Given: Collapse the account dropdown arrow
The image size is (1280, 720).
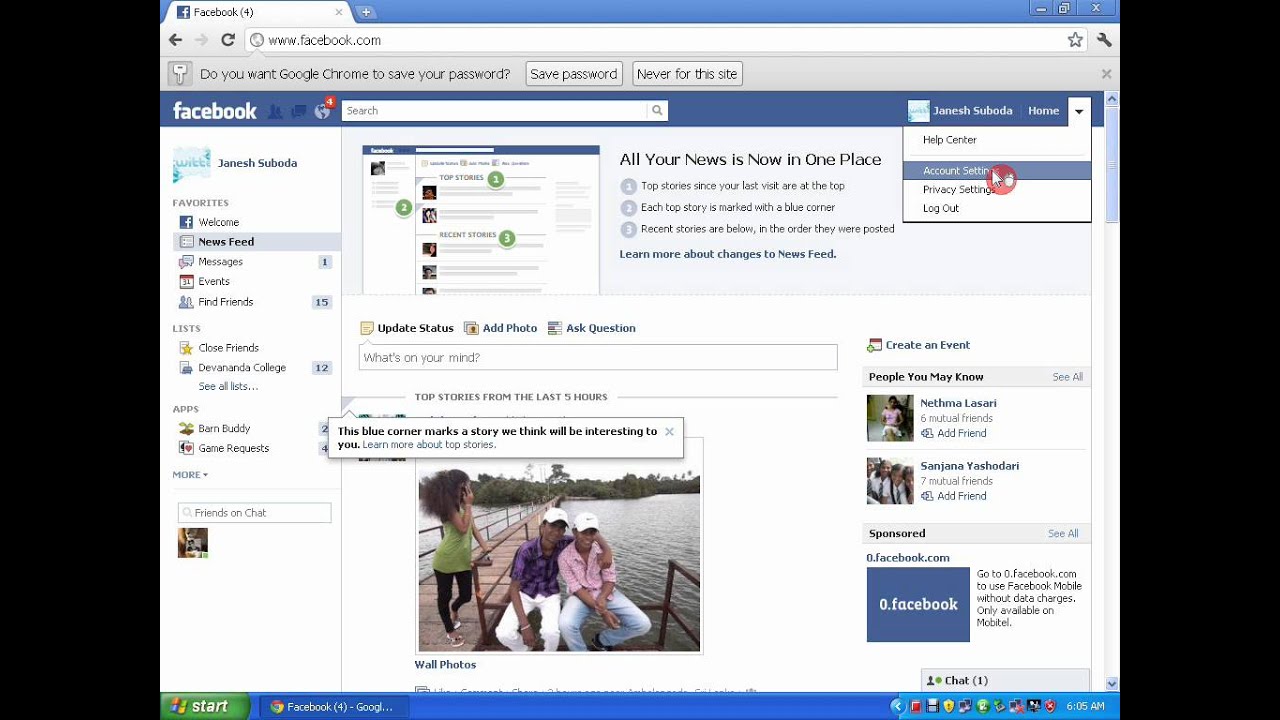Looking at the screenshot, I should click(x=1079, y=111).
